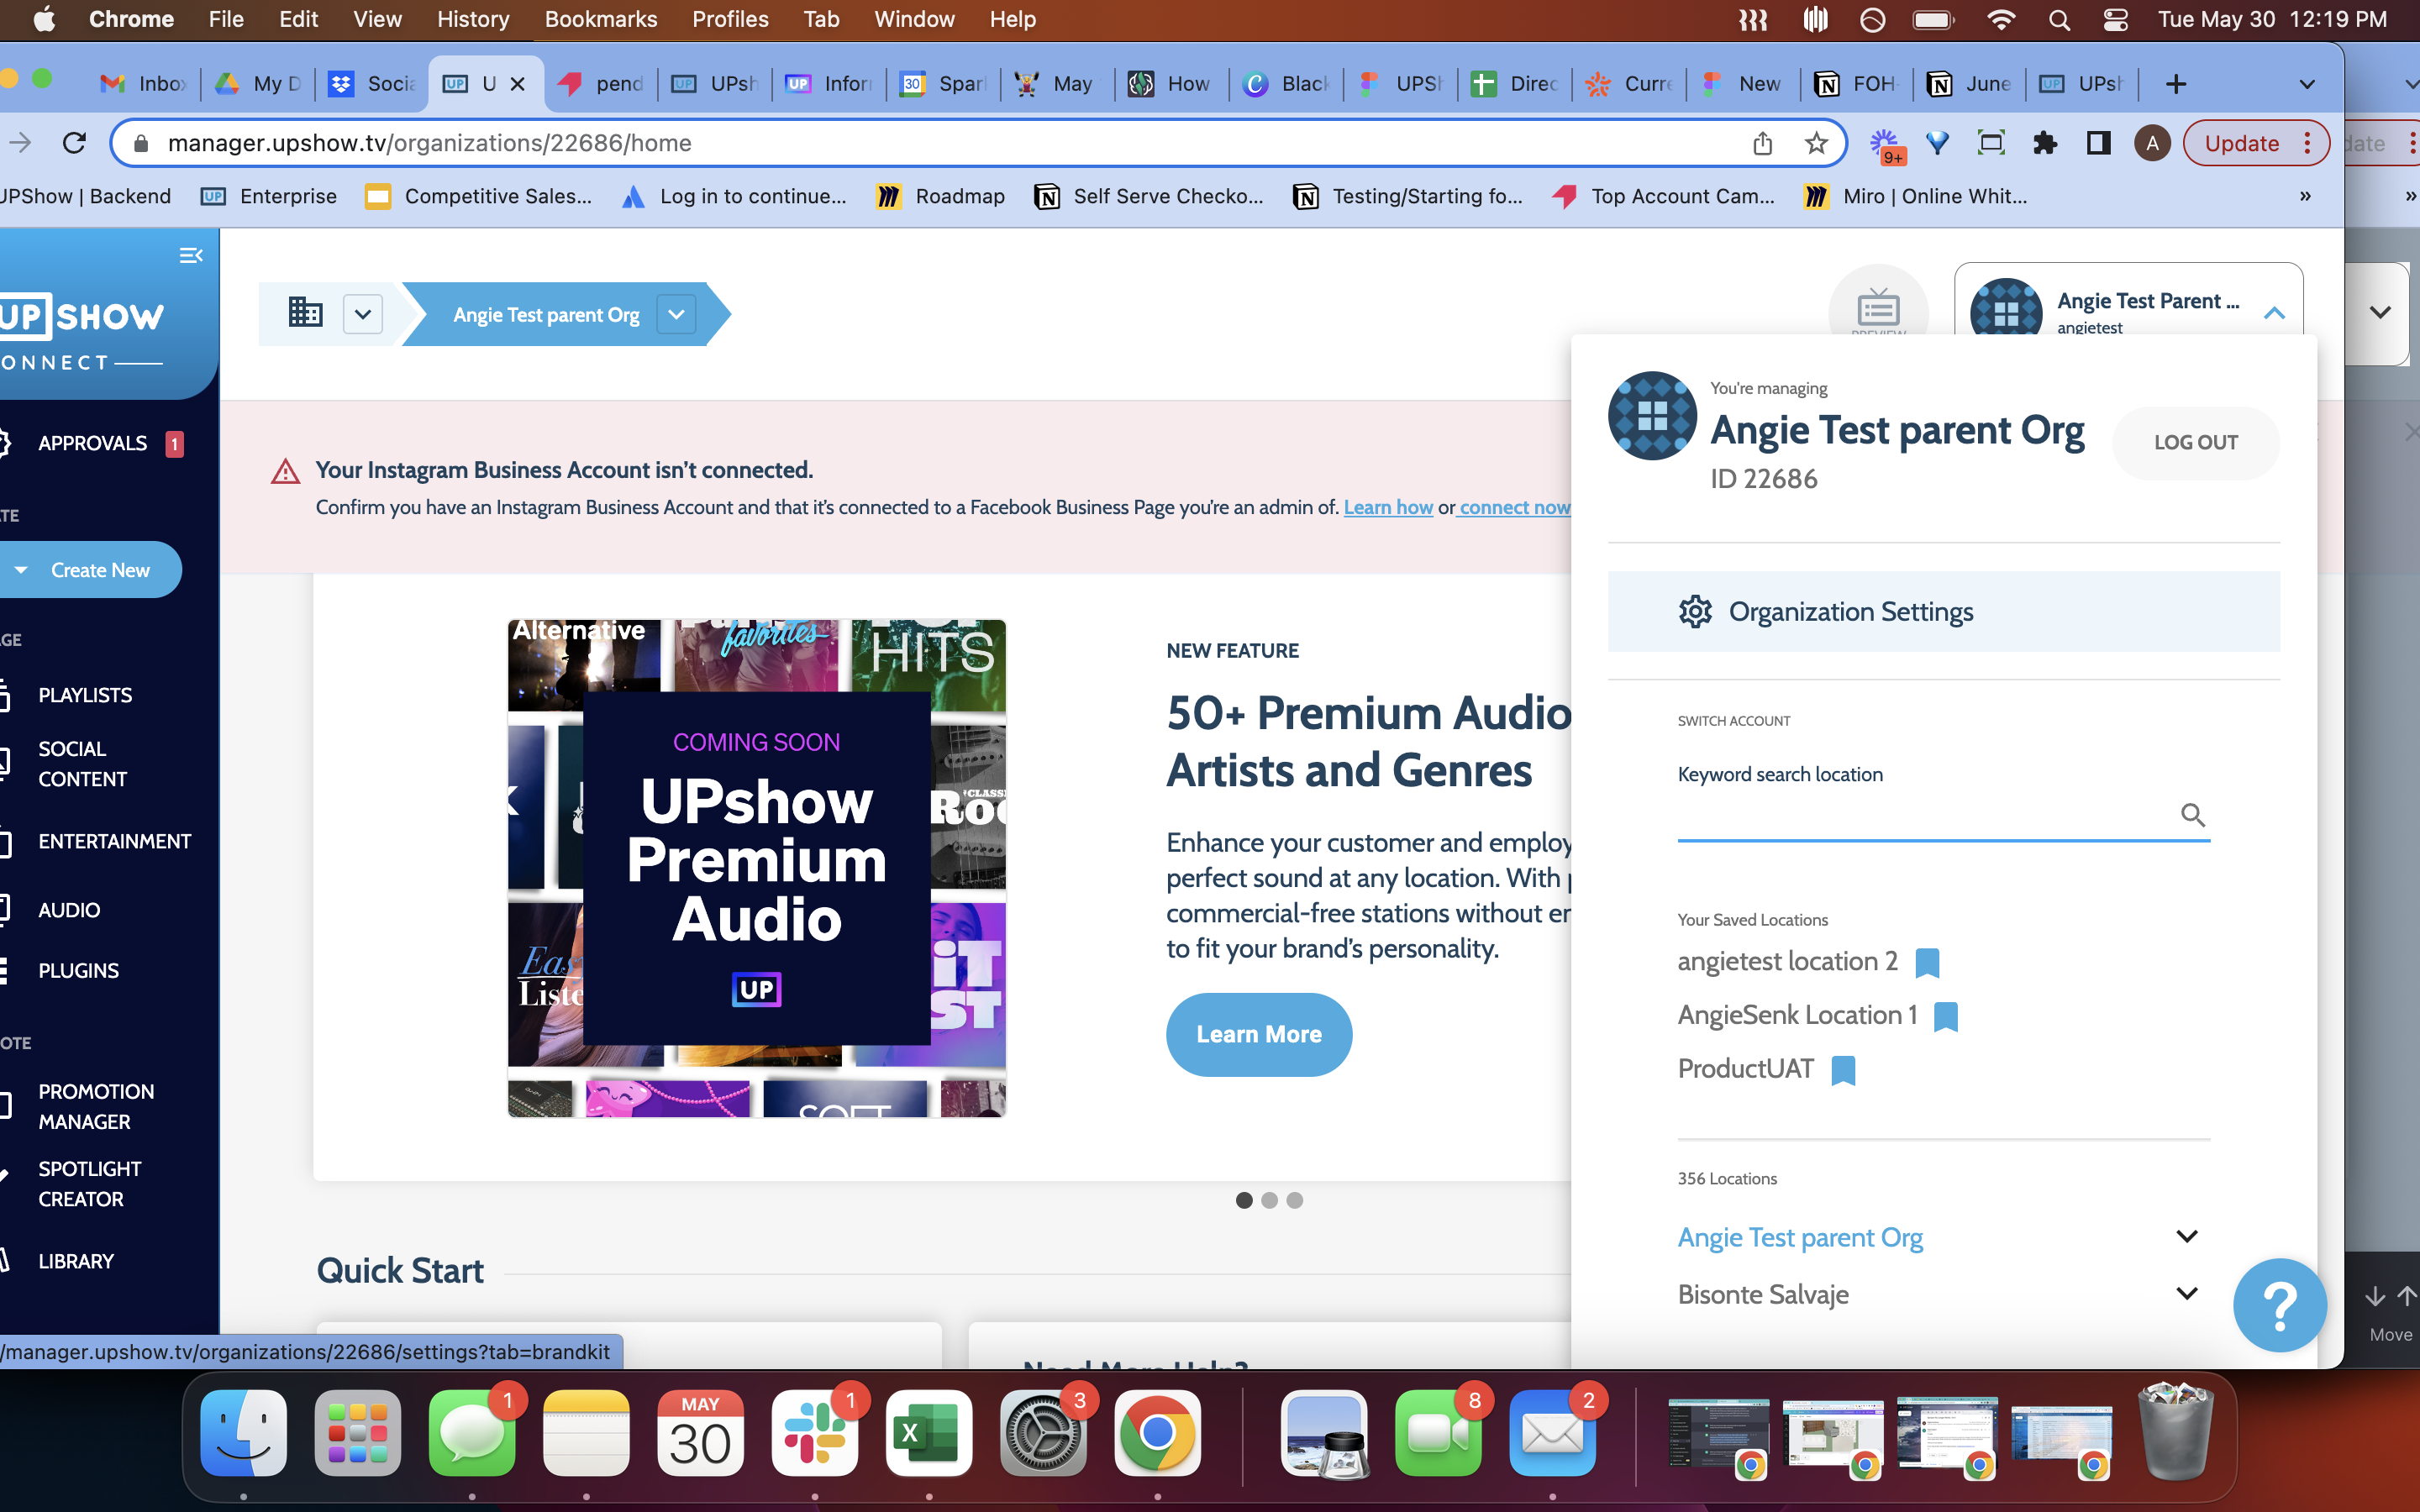
Task: Open the tab search dropdown arrow
Action: (2307, 84)
